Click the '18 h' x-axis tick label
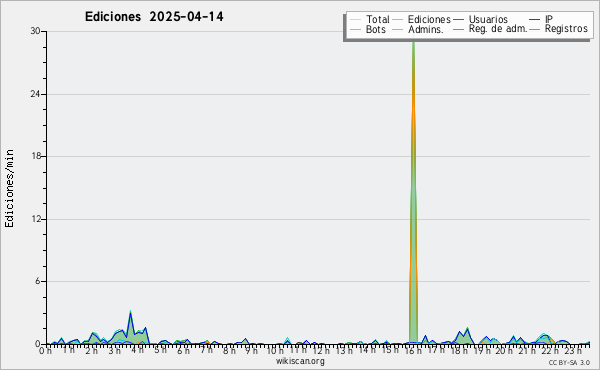Viewport: 600px width, 370px height. (459, 350)
